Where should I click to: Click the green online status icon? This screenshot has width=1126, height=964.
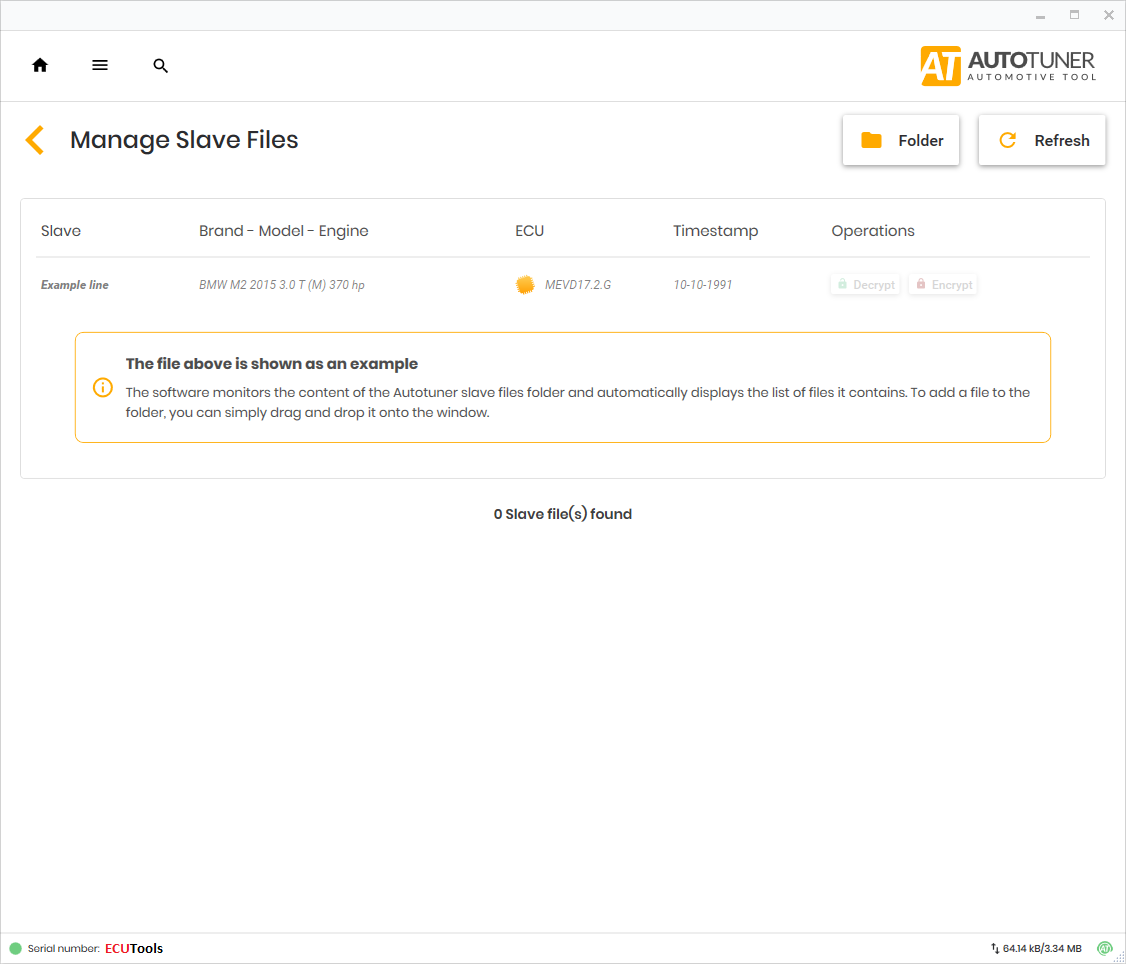coord(1104,948)
